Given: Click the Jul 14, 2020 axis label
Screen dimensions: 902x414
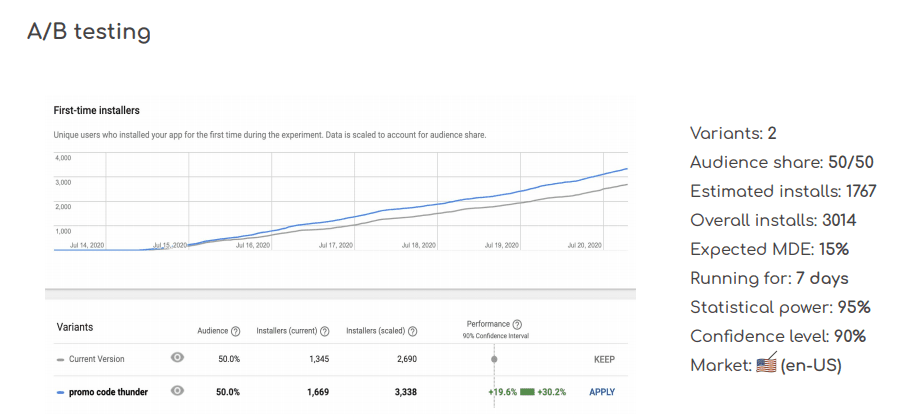Looking at the screenshot, I should 87,244.
